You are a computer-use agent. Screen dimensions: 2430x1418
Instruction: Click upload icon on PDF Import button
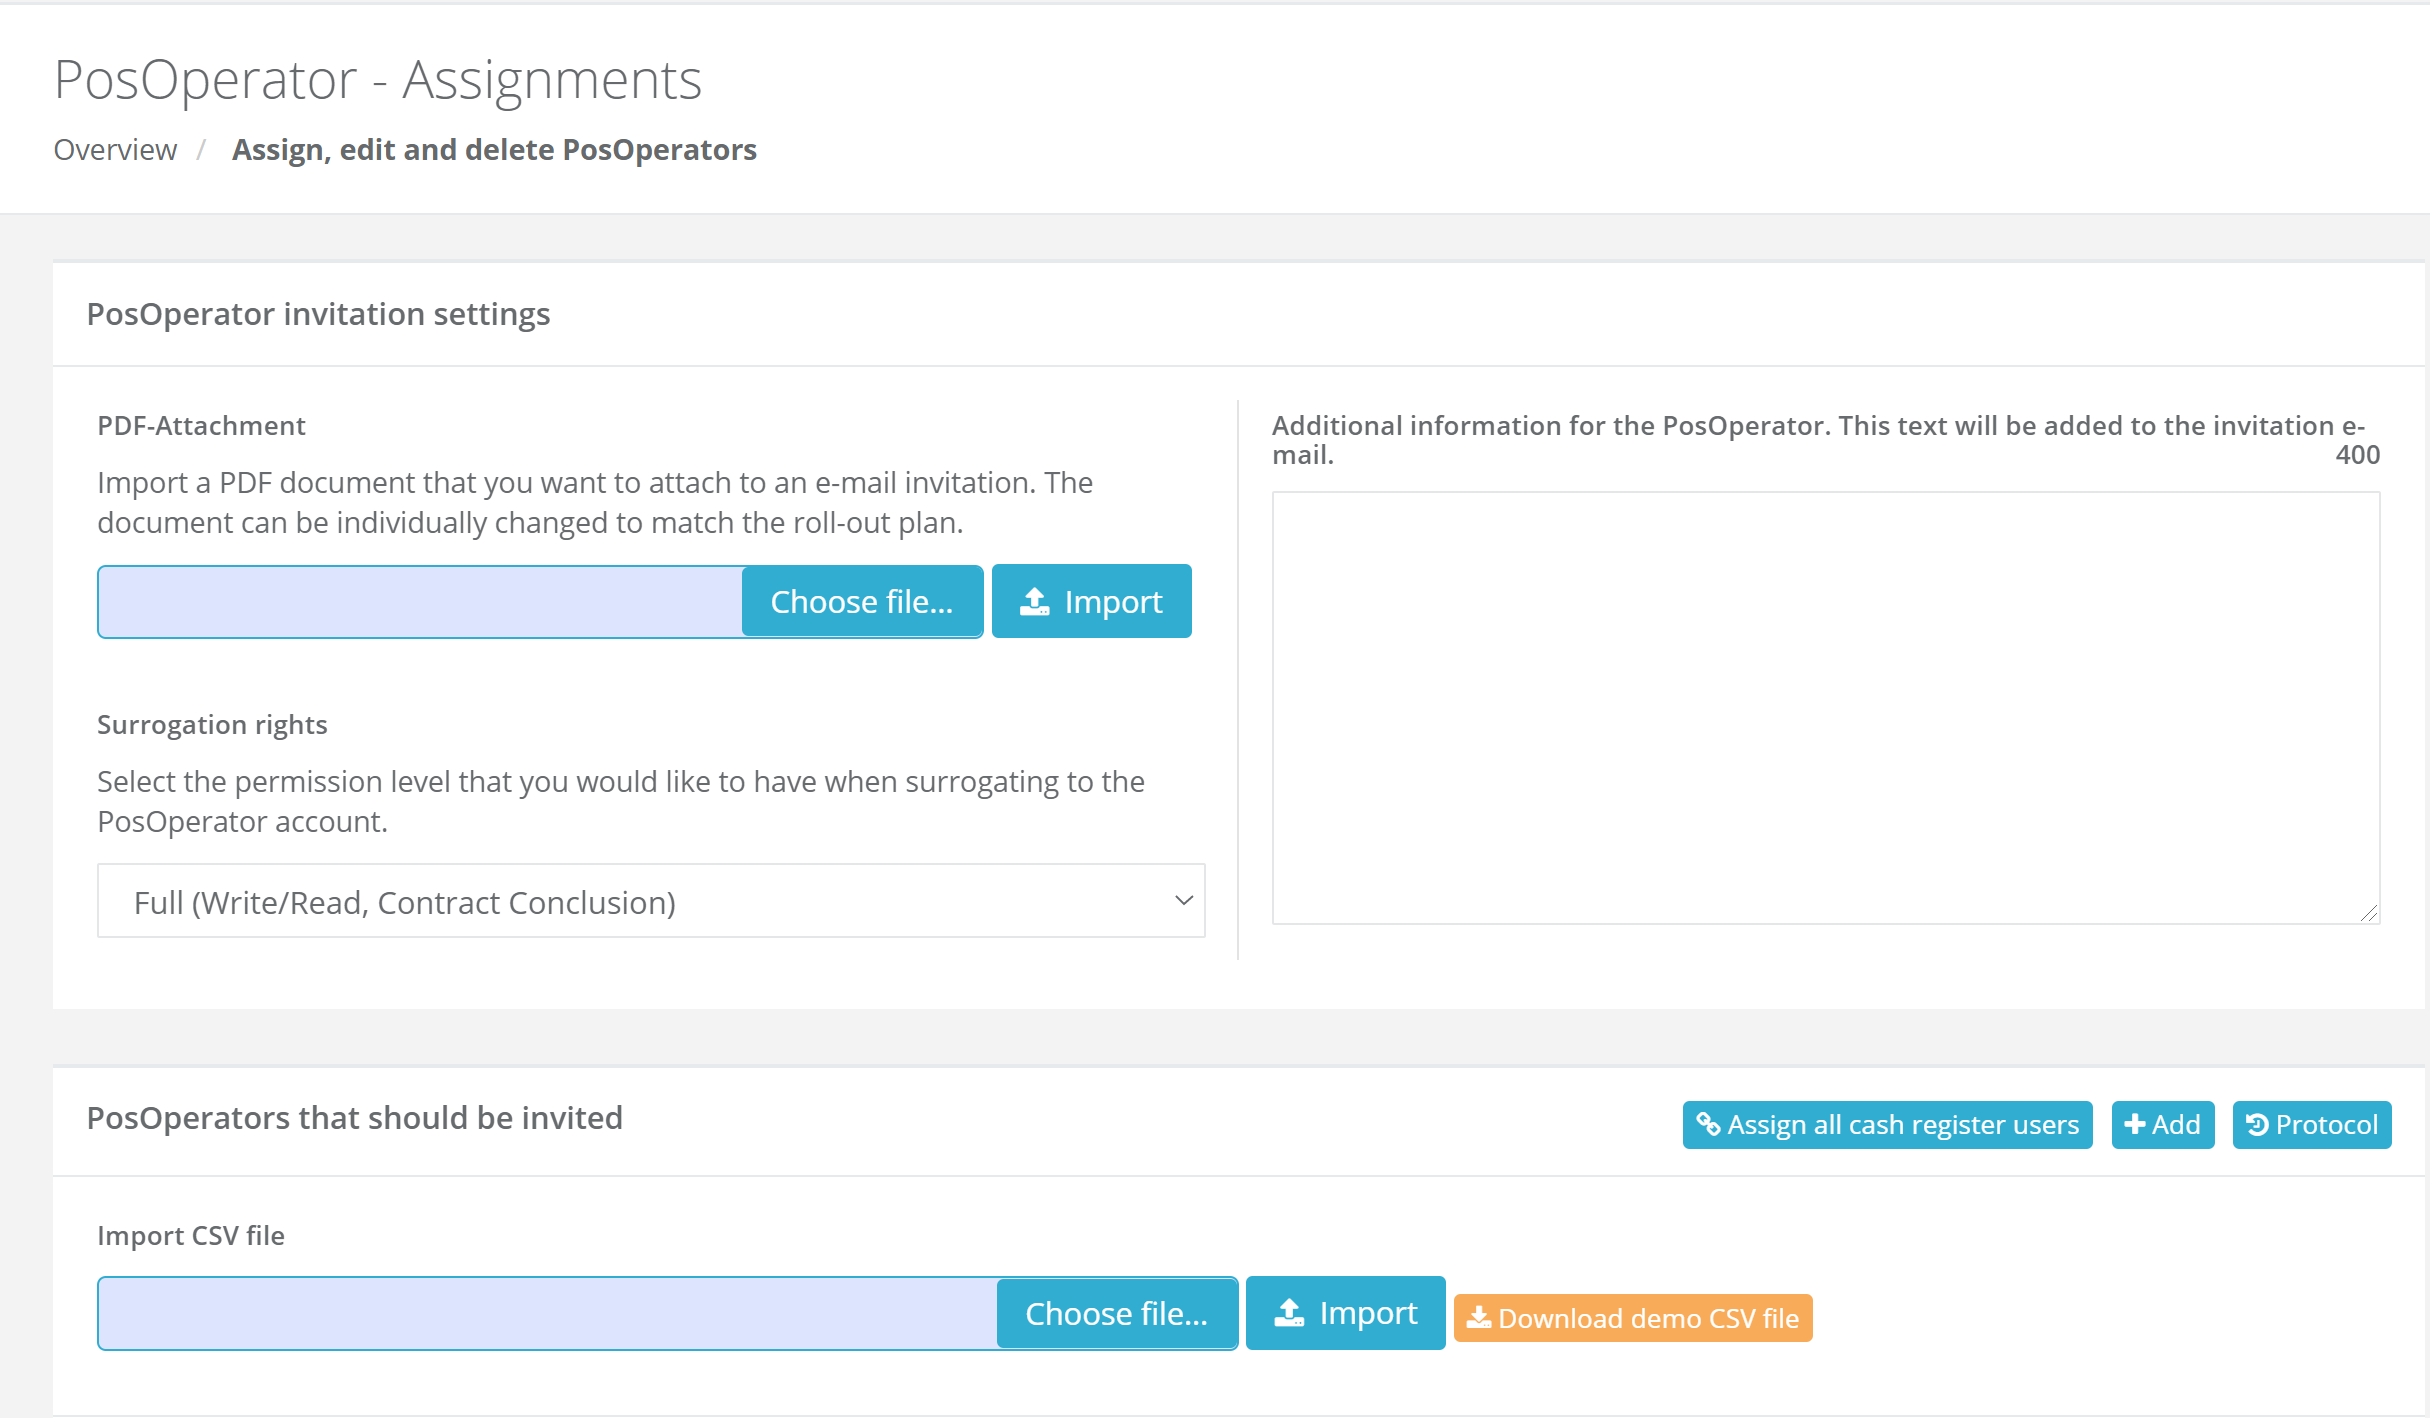(x=1035, y=601)
